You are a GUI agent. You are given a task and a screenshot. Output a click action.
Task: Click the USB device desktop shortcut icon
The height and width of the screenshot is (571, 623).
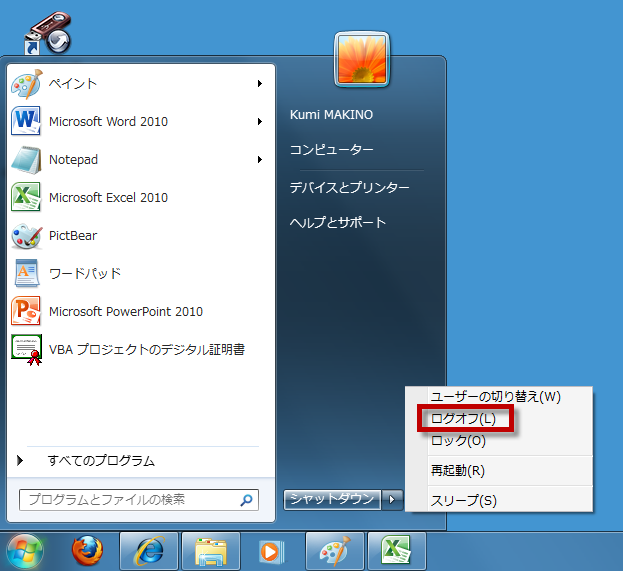coord(48,33)
